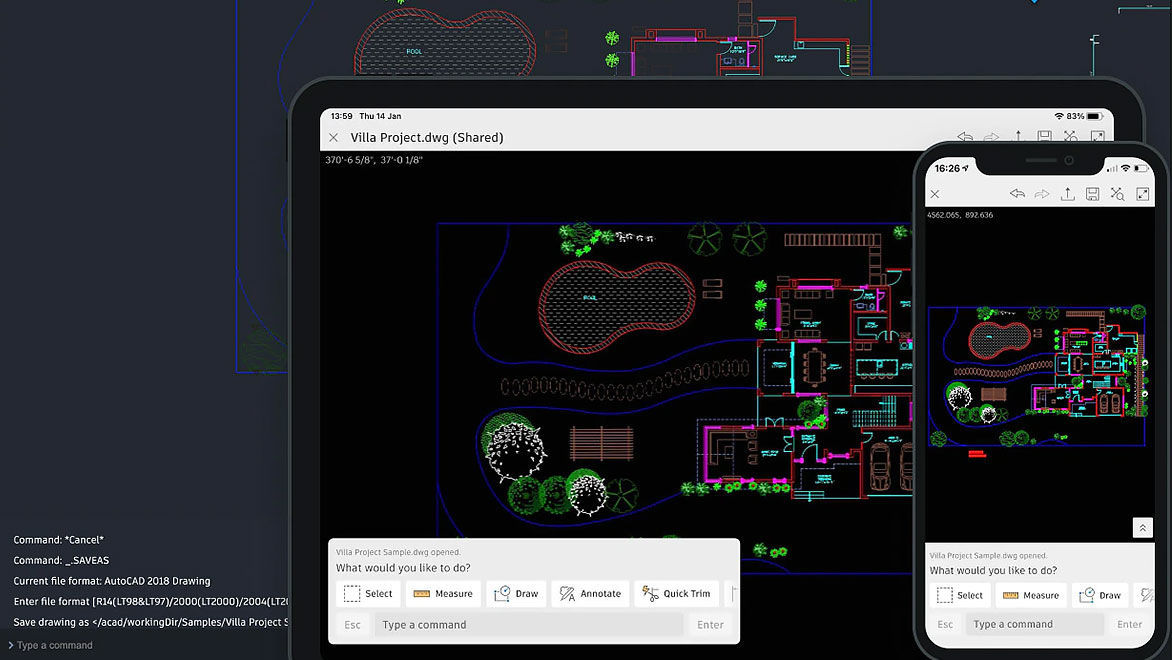Activate the Measure tool on the iPad
1172x660 pixels.
(x=442, y=593)
